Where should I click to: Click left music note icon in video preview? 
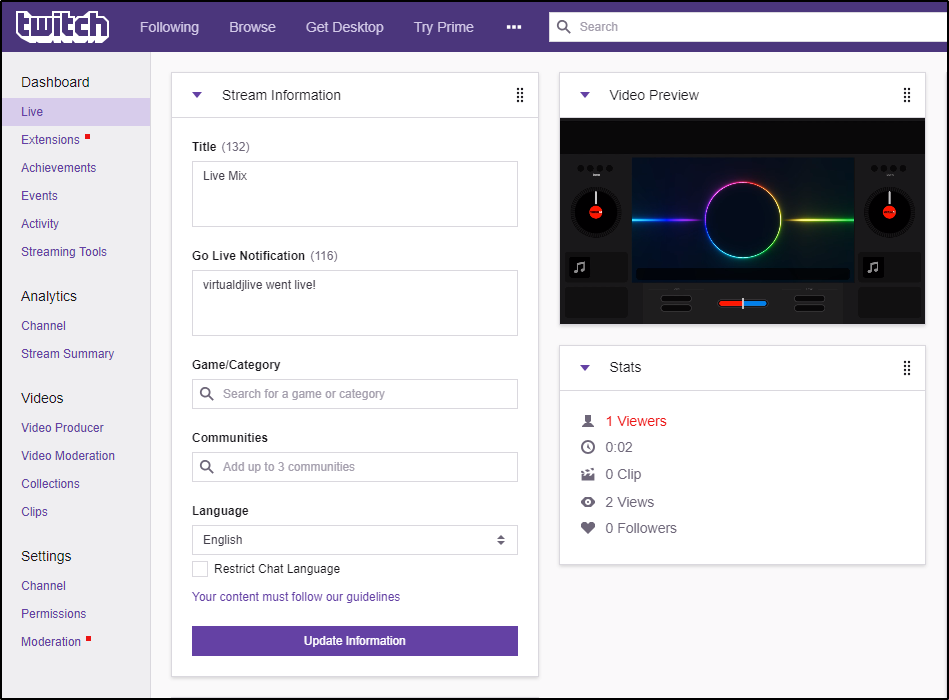point(579,267)
